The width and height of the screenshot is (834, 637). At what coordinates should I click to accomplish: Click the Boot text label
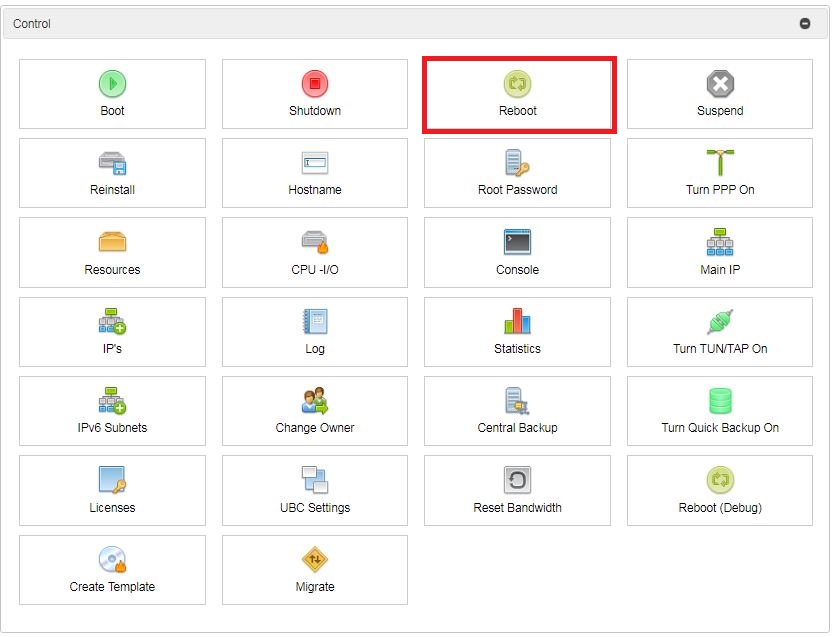[x=112, y=111]
